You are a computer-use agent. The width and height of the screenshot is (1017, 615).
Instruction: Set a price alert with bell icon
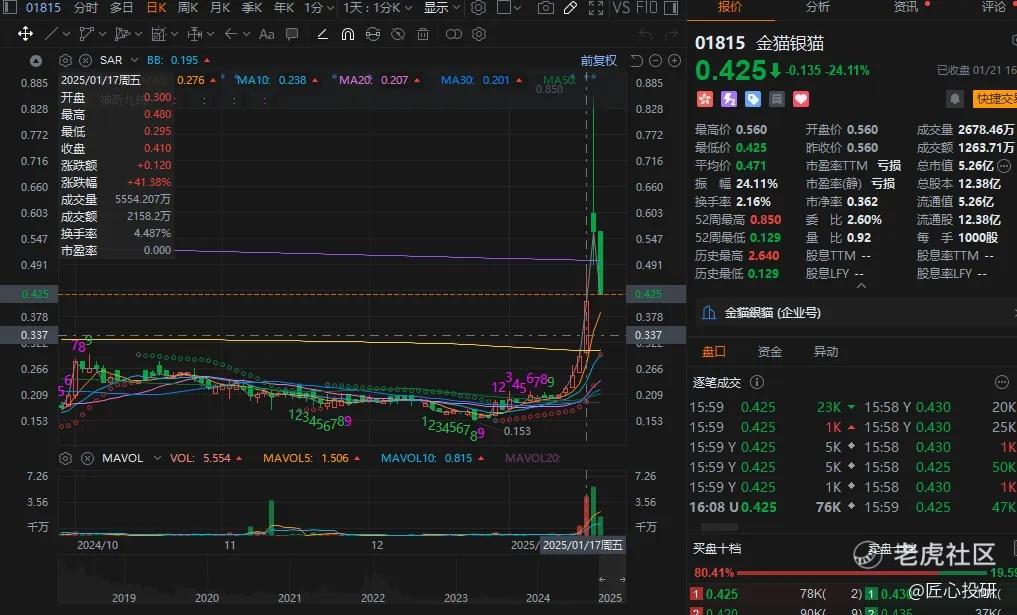(x=955, y=99)
